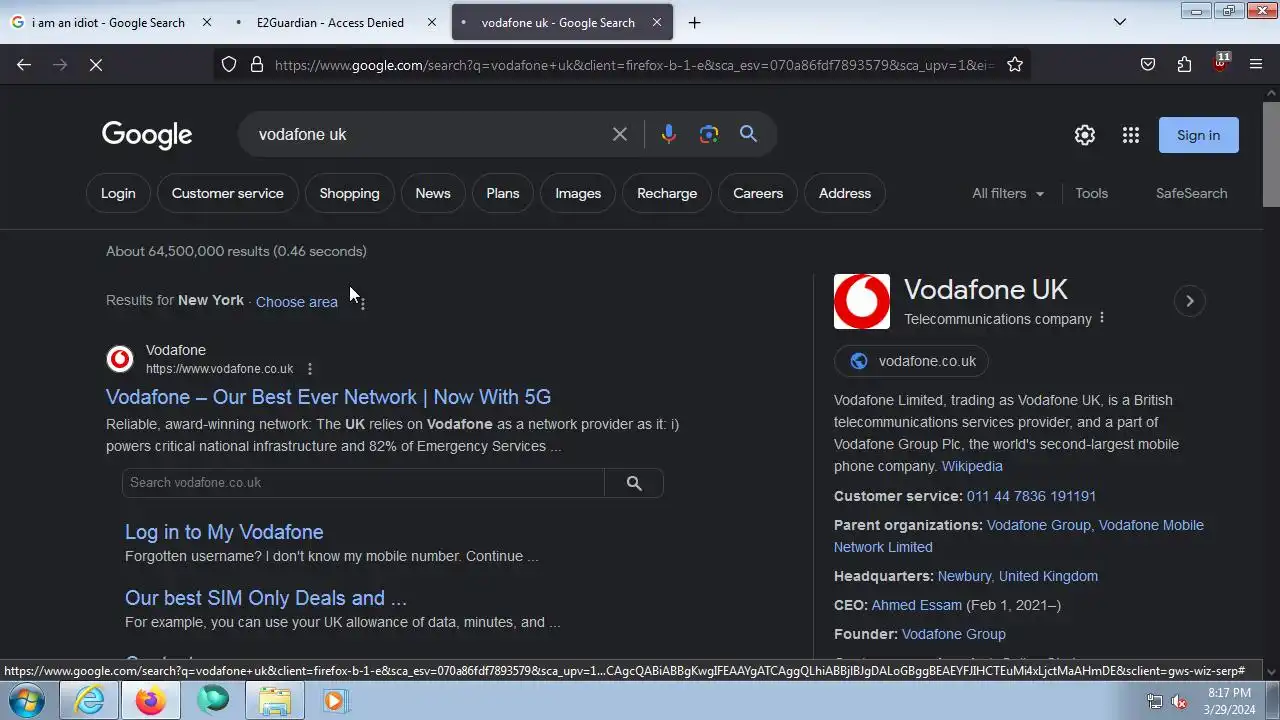Expand the All filters dropdown
The height and width of the screenshot is (720, 1280).
point(1008,193)
